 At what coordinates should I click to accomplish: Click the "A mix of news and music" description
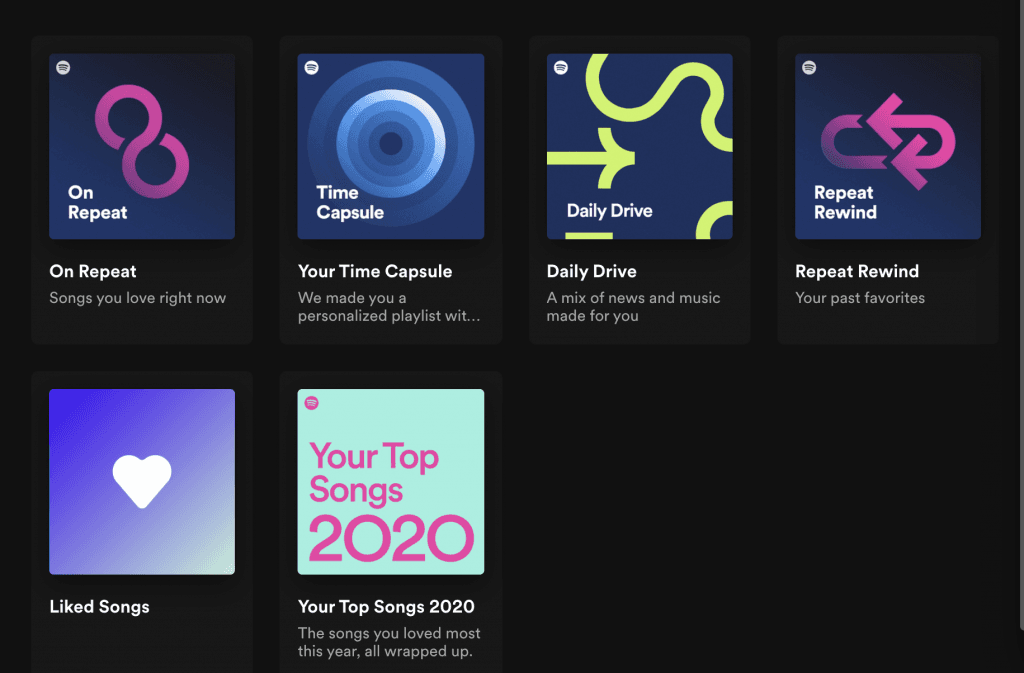pyautogui.click(x=633, y=298)
